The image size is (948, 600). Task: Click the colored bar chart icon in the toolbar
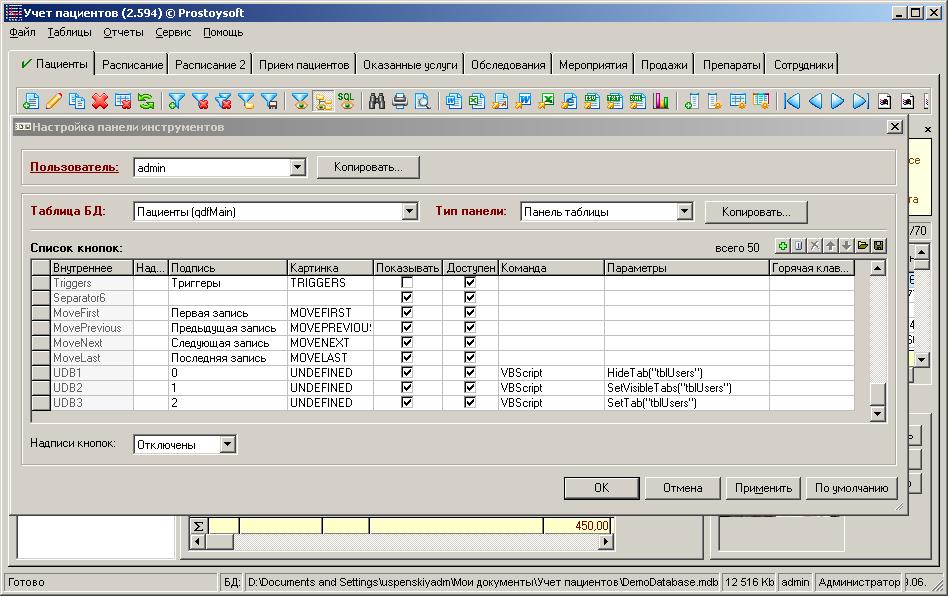[x=661, y=101]
